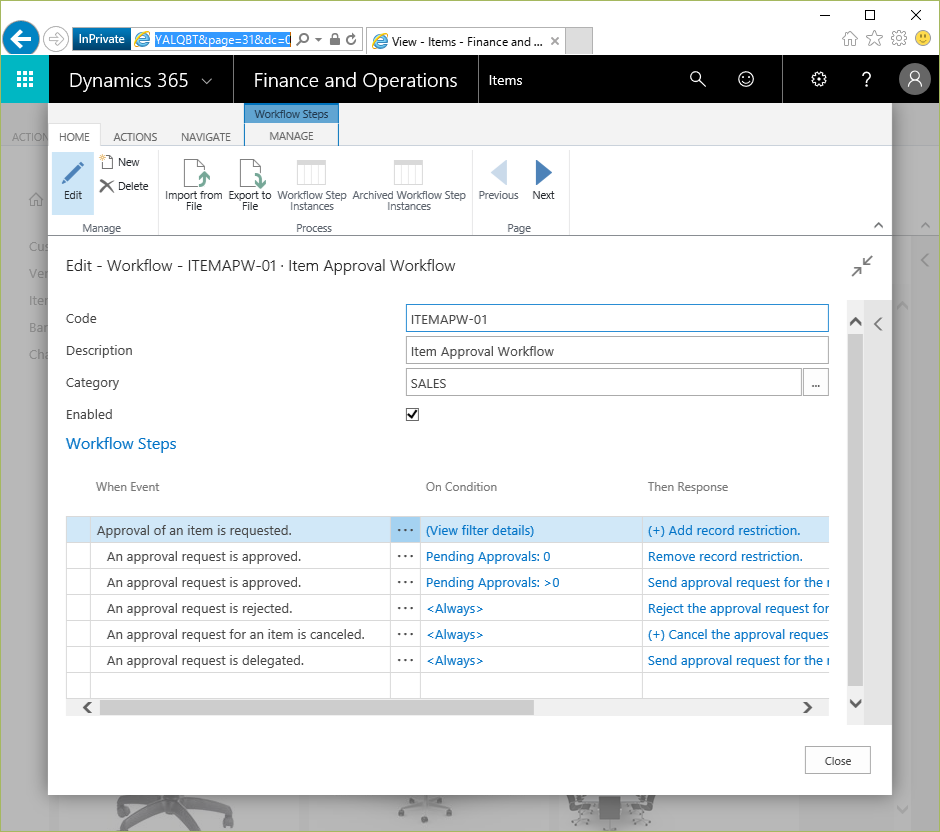Open browser Home icon
Image resolution: width=940 pixels, height=832 pixels.
click(x=849, y=39)
